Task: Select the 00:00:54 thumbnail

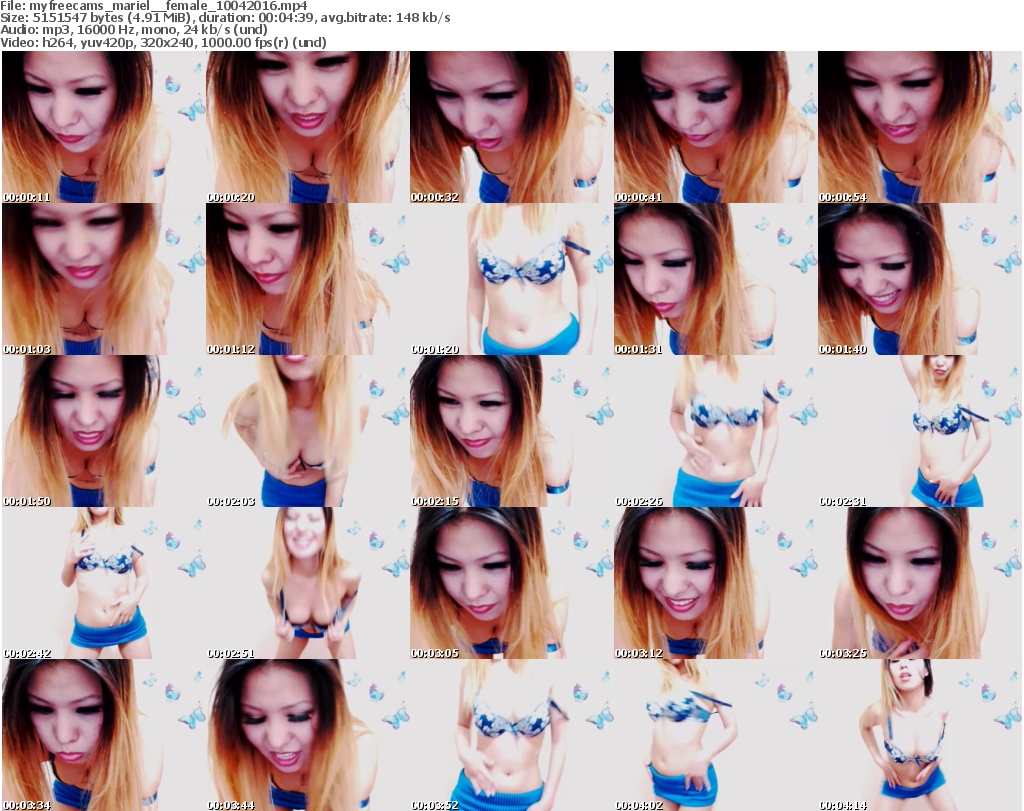Action: click(920, 127)
